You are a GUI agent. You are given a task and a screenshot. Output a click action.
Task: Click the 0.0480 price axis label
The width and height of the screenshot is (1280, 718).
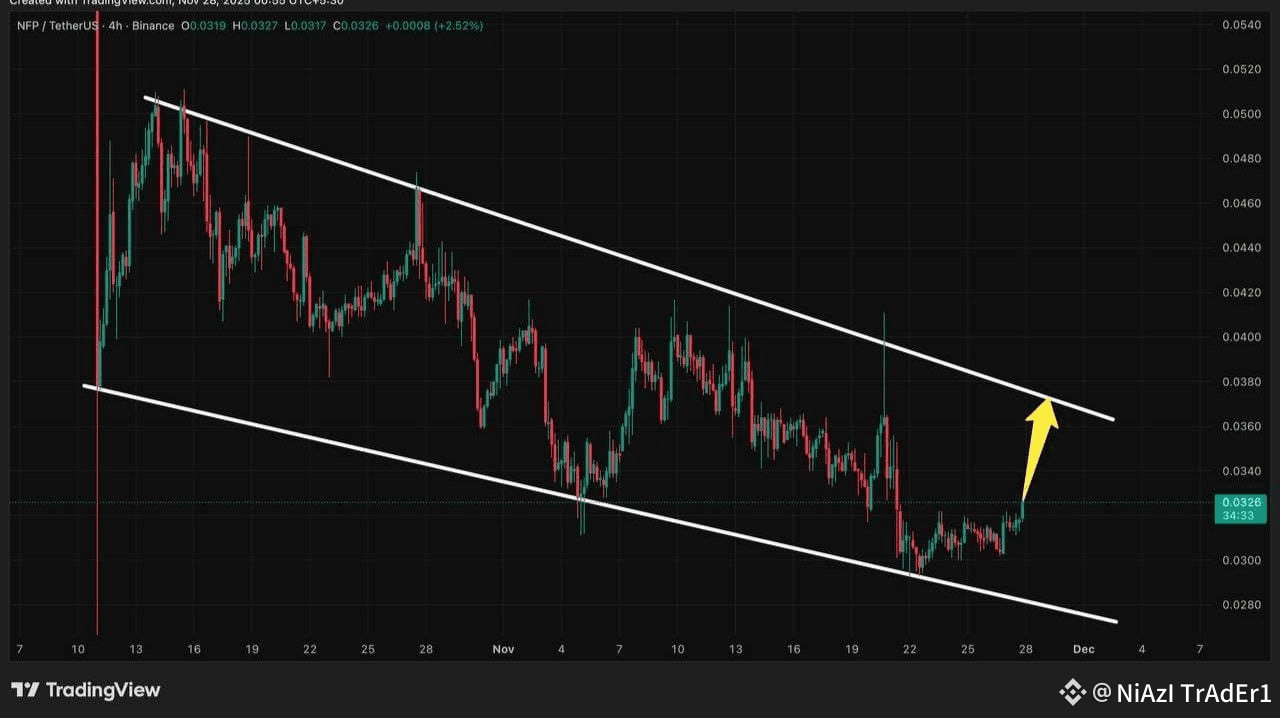(1241, 158)
